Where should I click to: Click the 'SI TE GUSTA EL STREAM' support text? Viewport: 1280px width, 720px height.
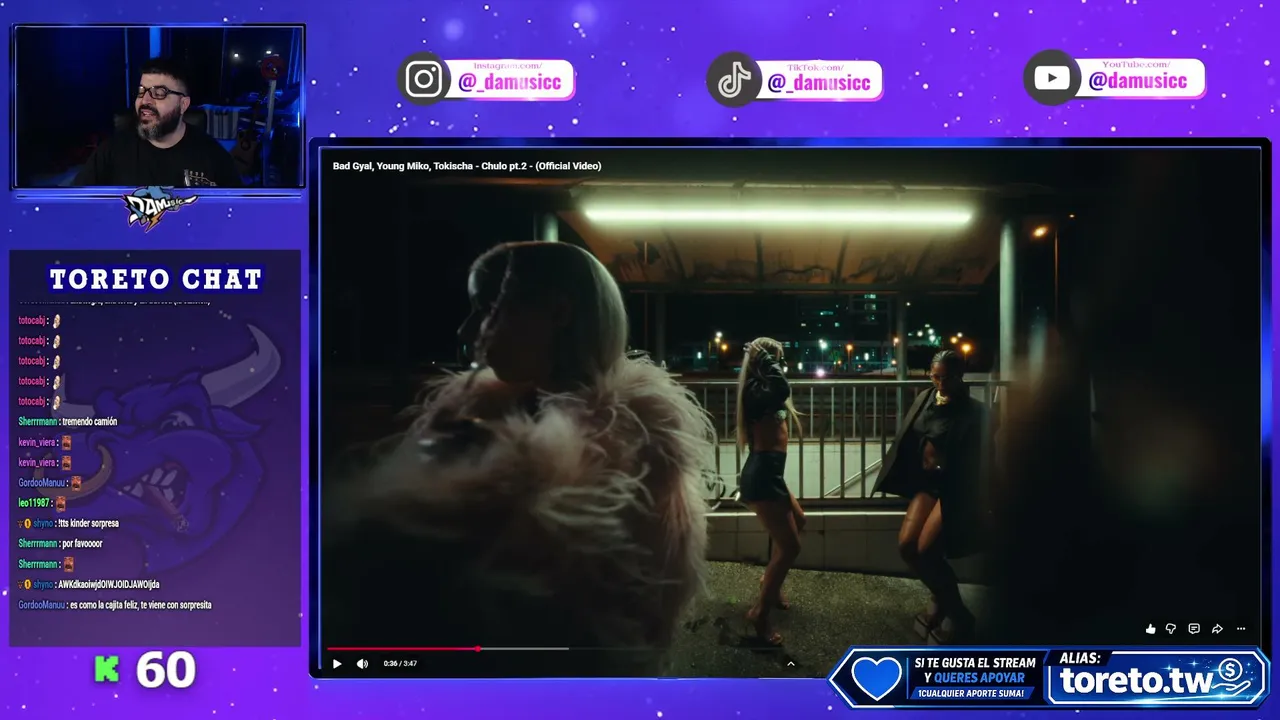point(975,663)
